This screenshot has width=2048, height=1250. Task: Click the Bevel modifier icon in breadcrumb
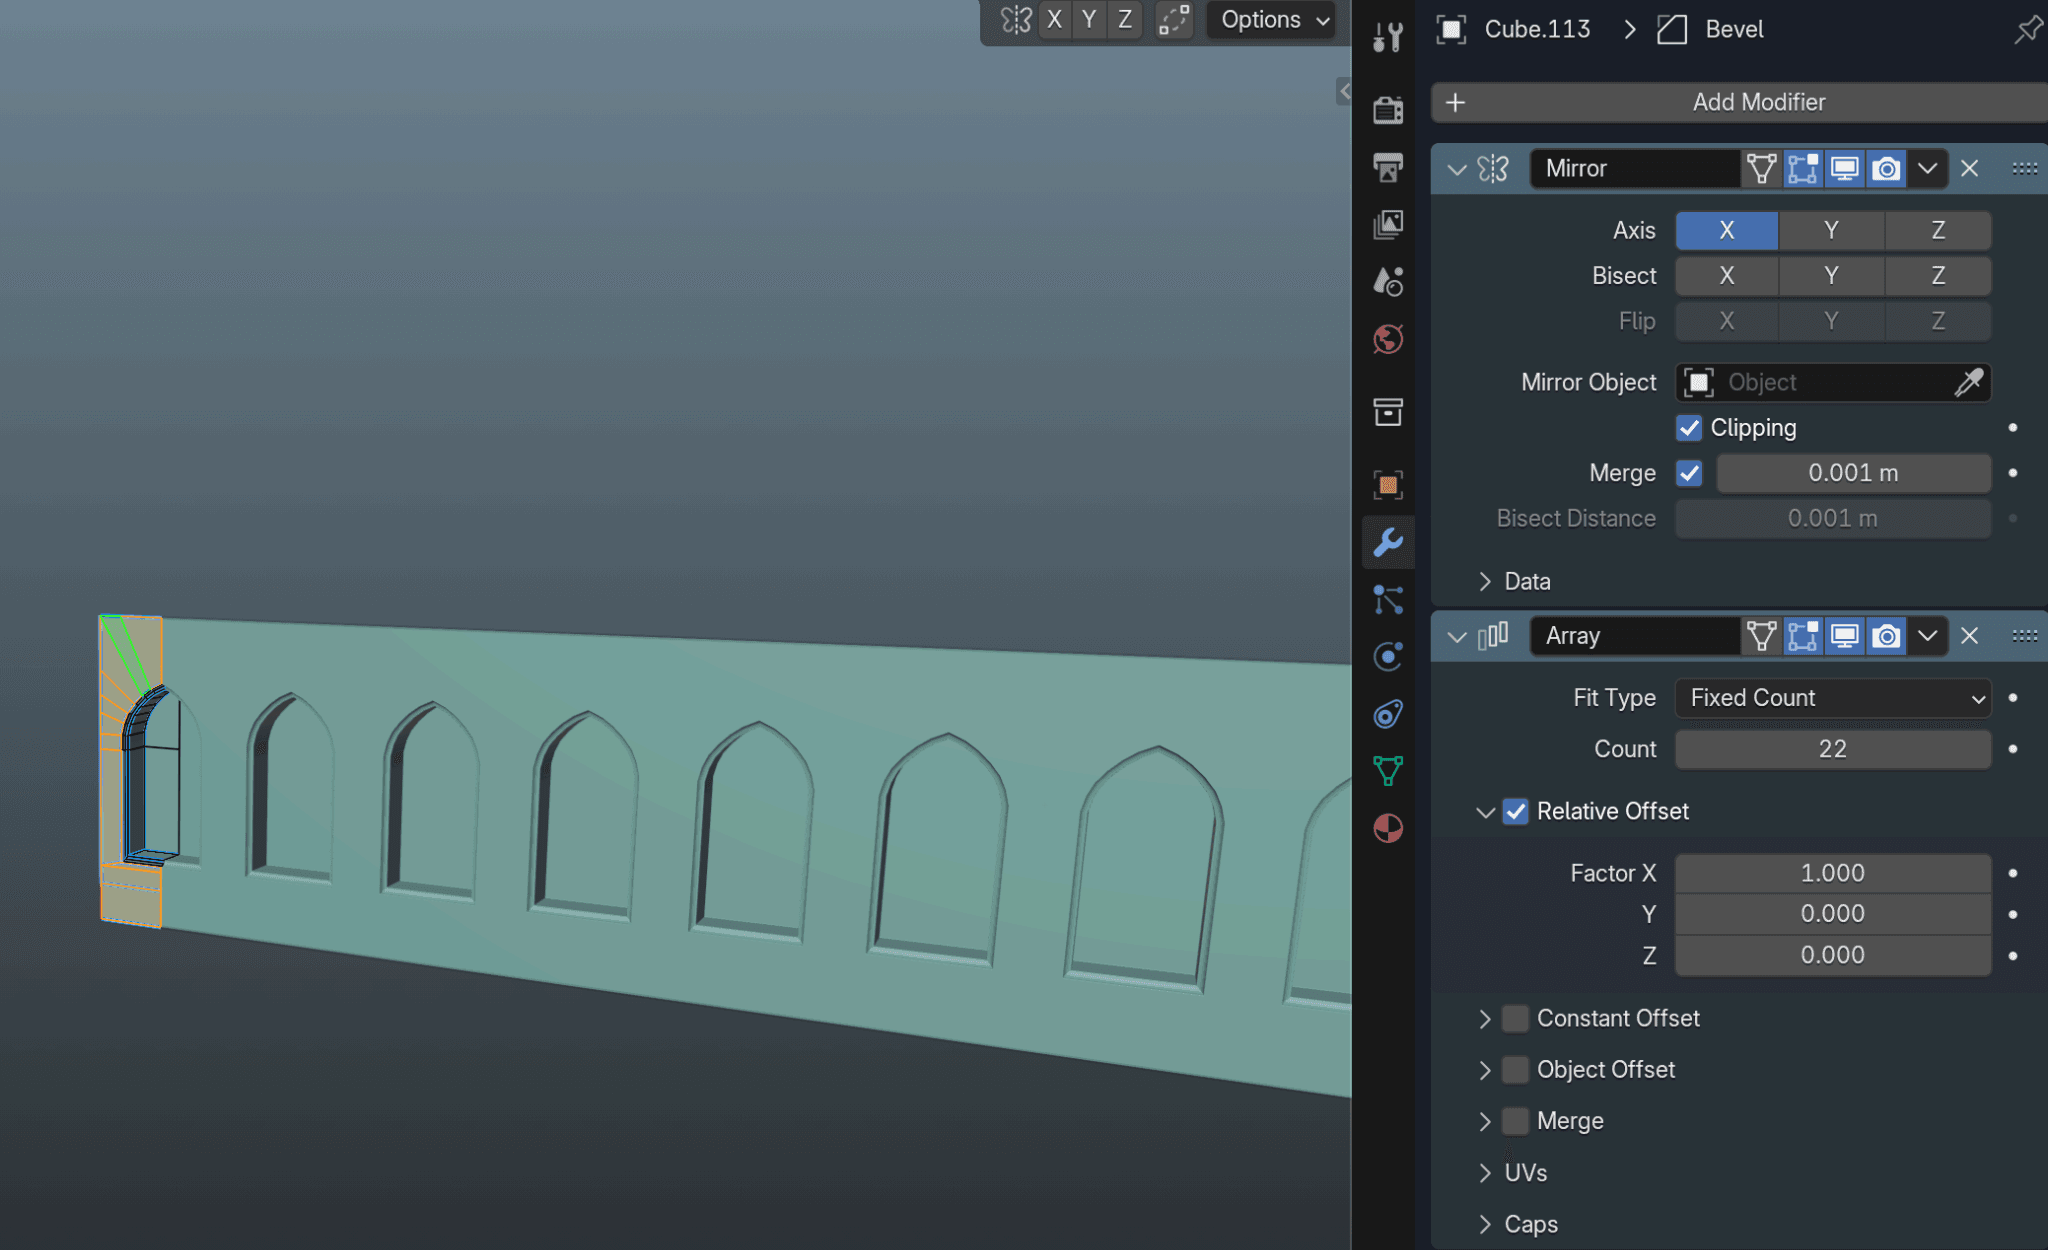point(1672,30)
